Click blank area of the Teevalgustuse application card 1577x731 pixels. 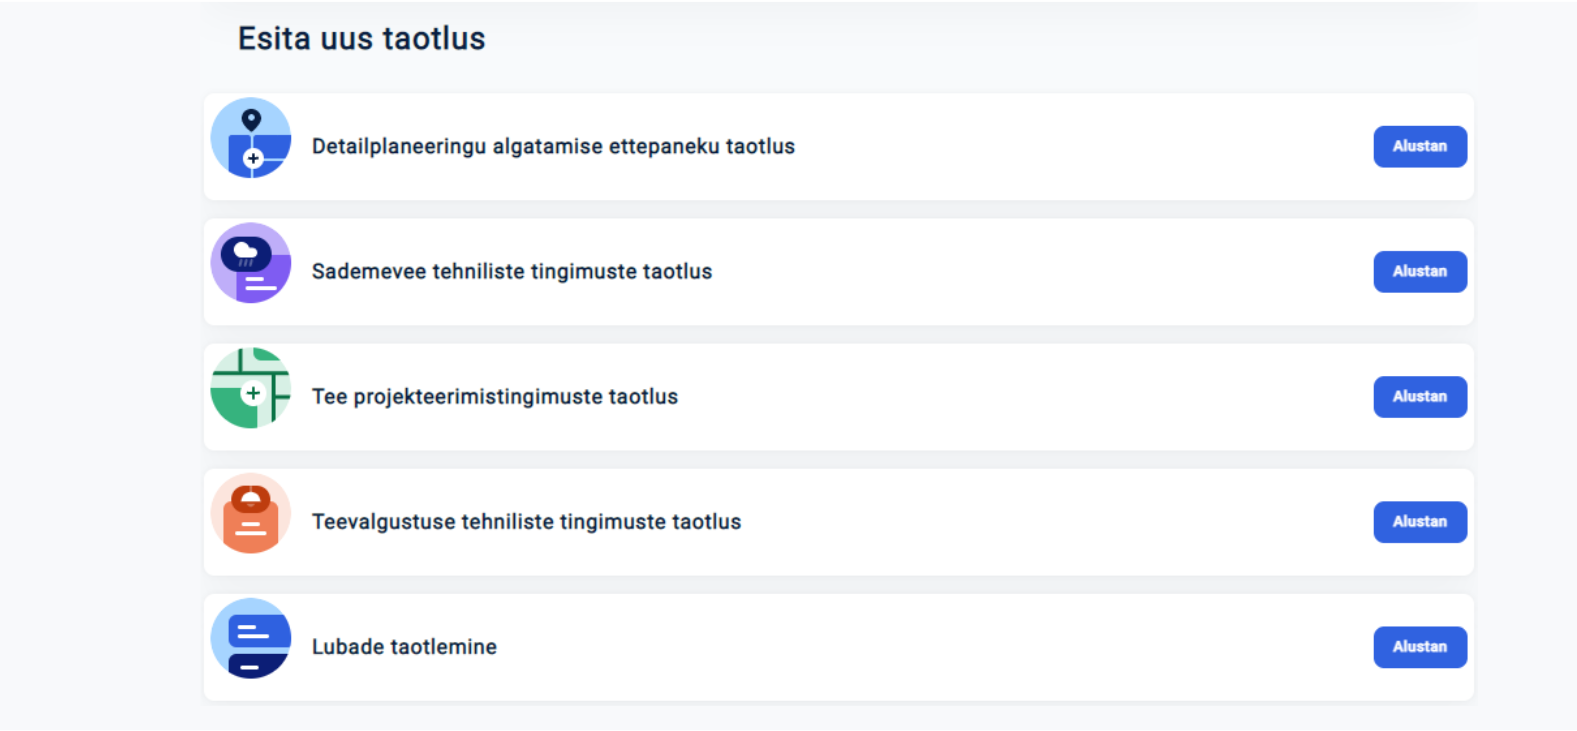coord(1050,522)
